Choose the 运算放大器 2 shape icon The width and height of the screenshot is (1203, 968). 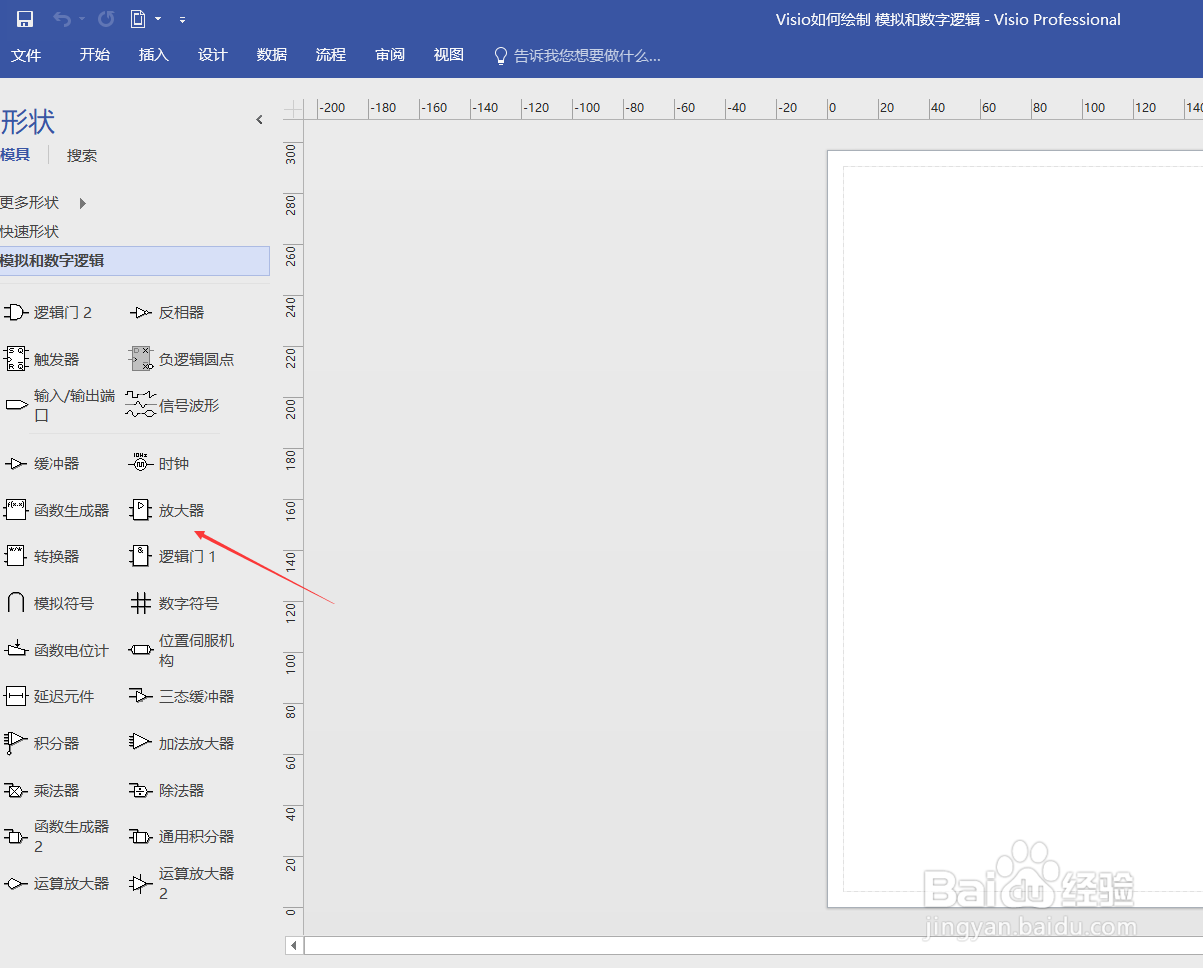coord(141,884)
